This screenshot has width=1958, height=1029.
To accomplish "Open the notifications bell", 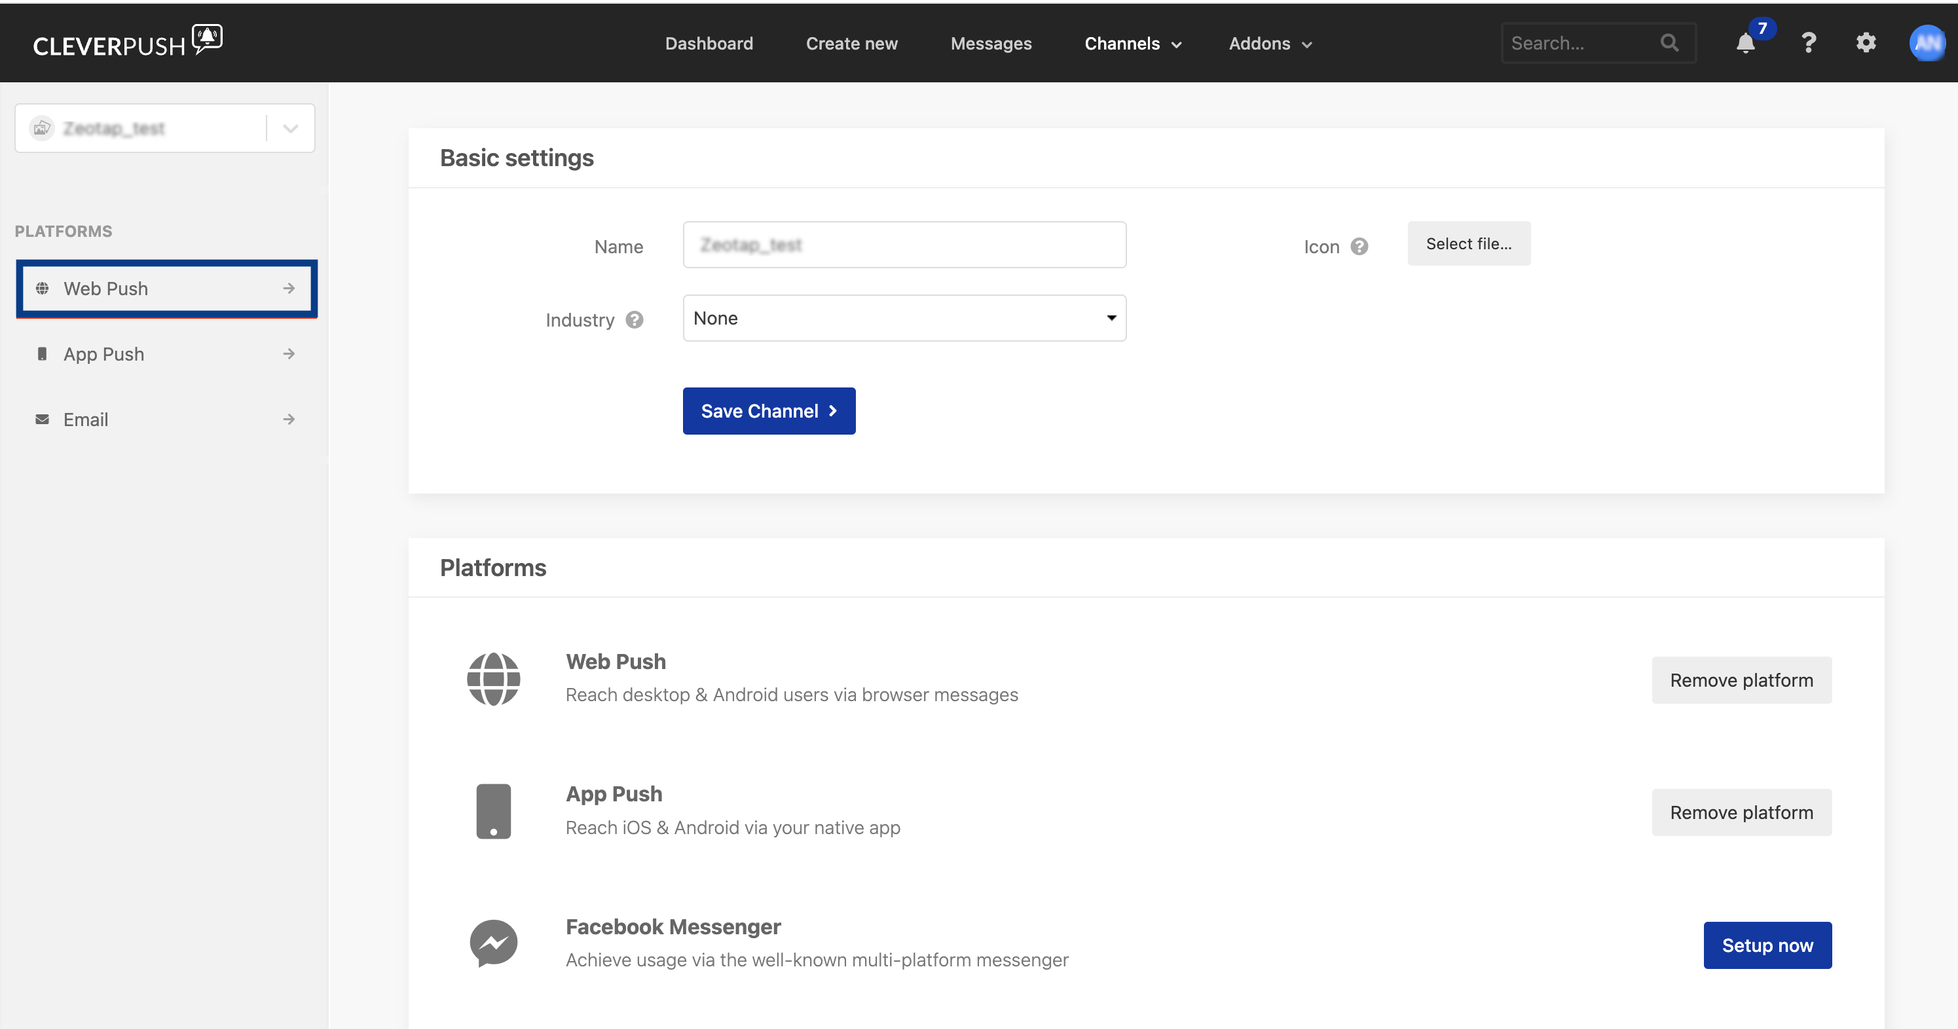I will [1746, 43].
